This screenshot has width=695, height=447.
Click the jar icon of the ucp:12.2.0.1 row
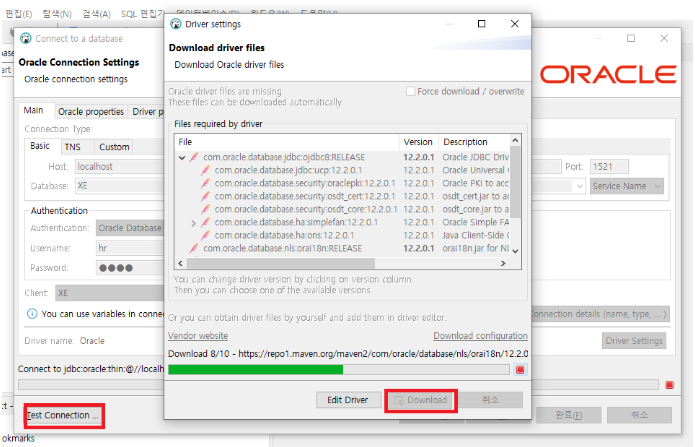coord(205,170)
